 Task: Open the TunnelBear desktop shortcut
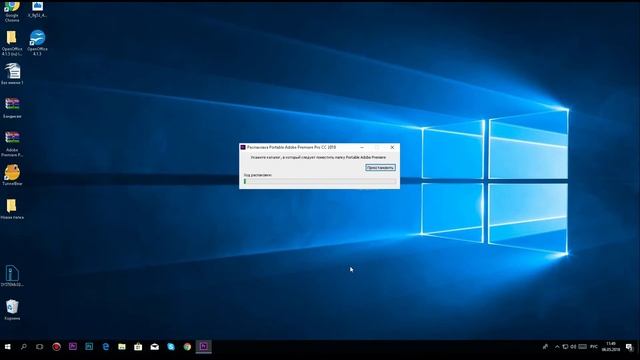point(12,175)
